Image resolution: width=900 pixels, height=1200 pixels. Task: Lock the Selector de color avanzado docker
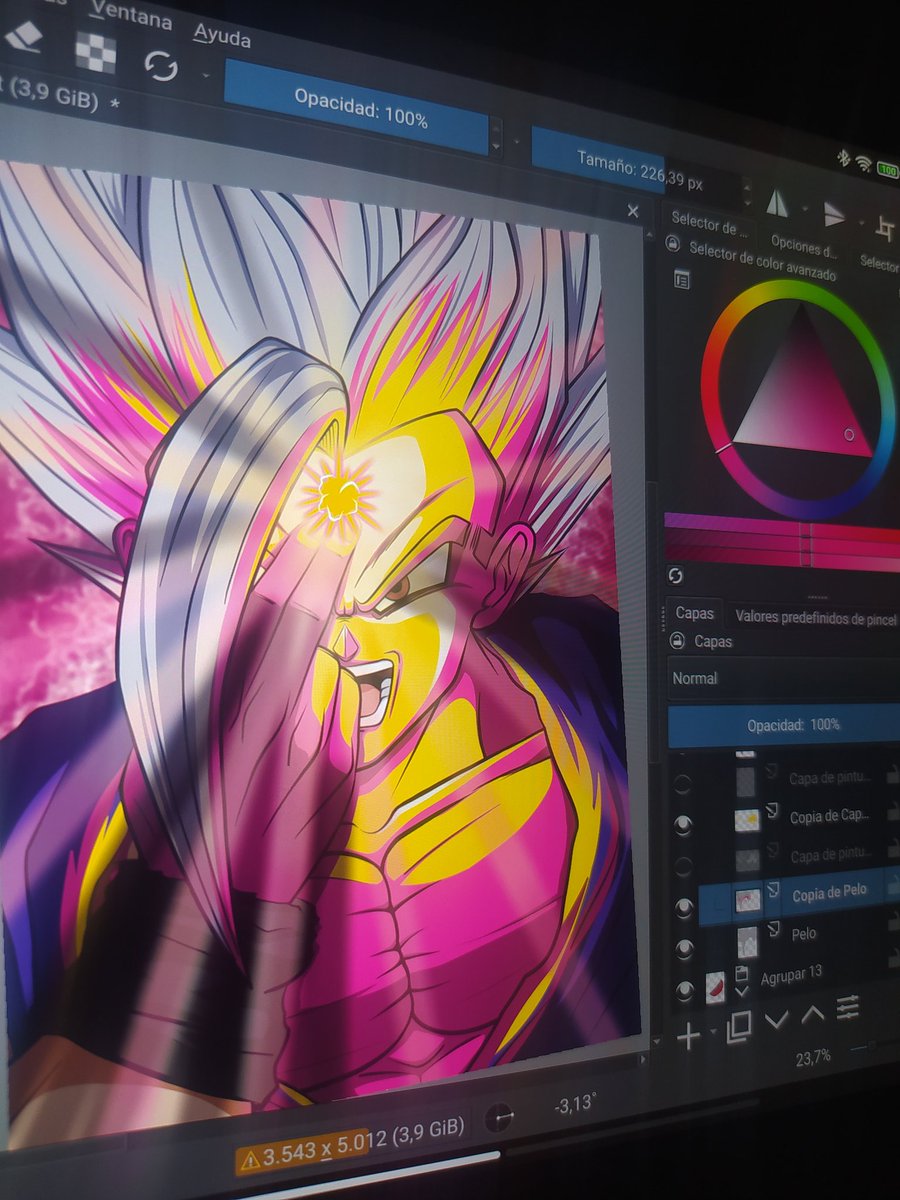tap(672, 244)
